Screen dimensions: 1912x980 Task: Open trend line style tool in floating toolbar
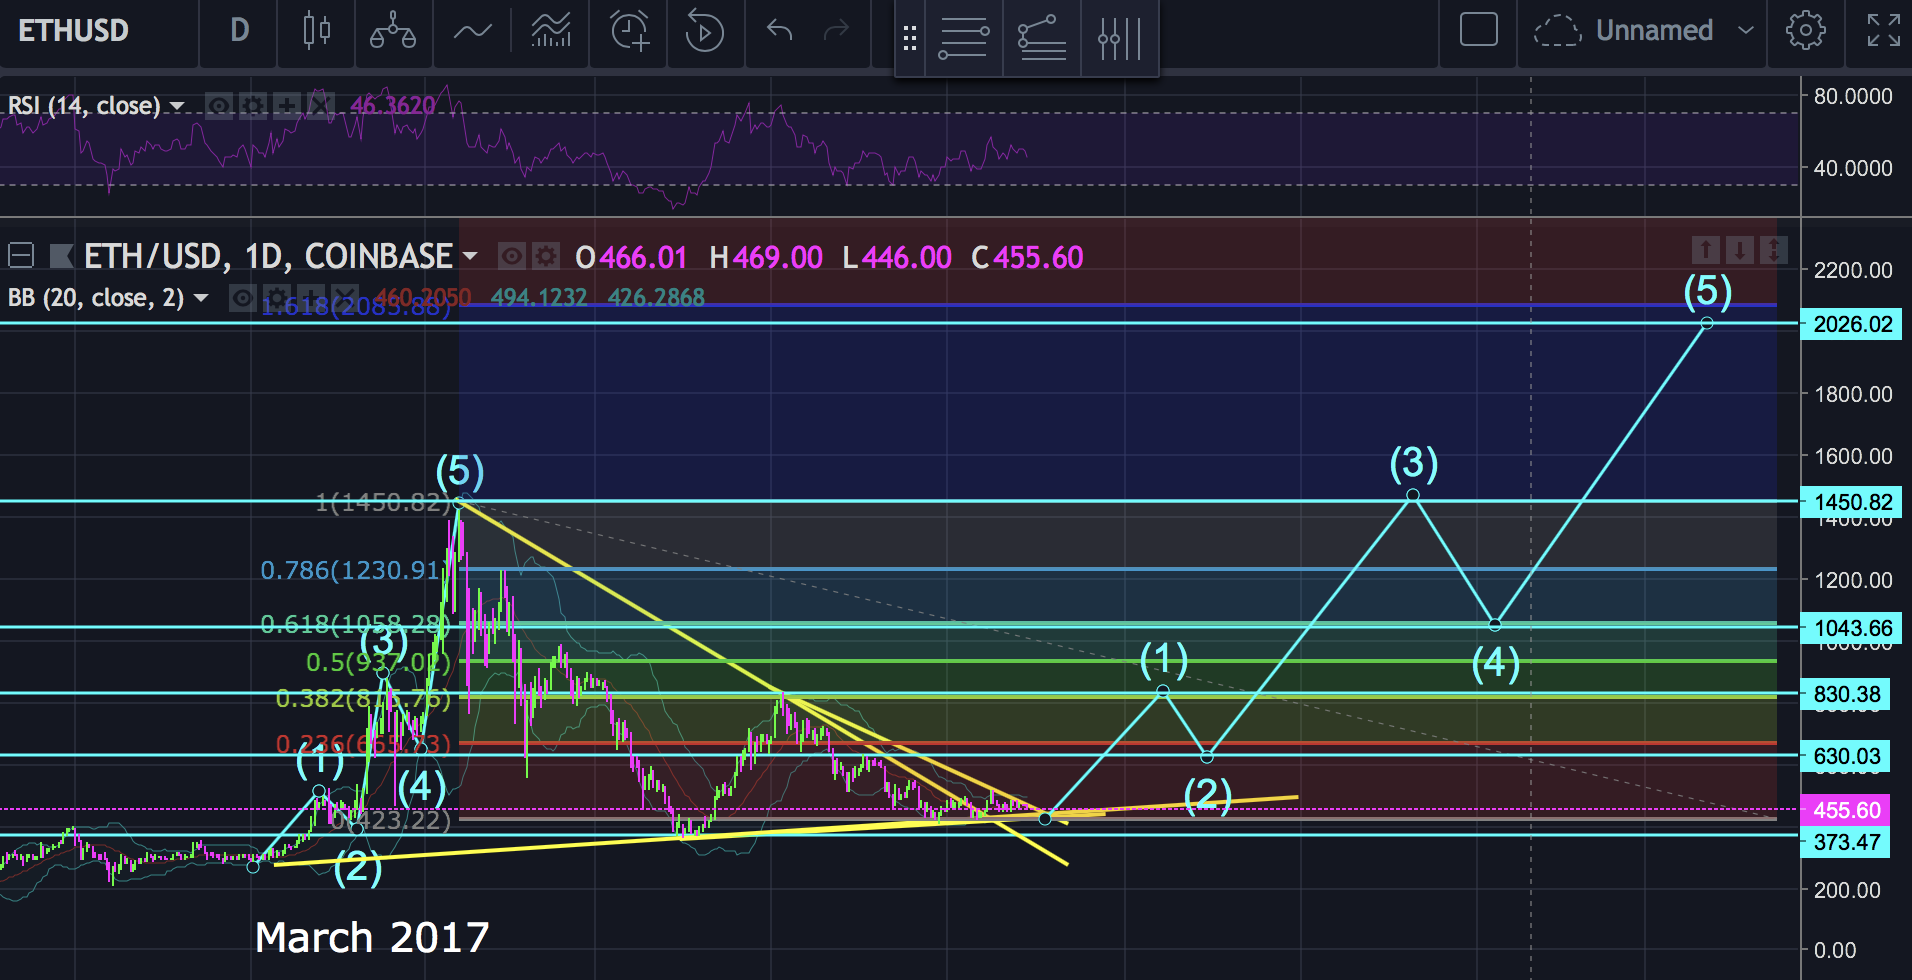pos(1042,38)
